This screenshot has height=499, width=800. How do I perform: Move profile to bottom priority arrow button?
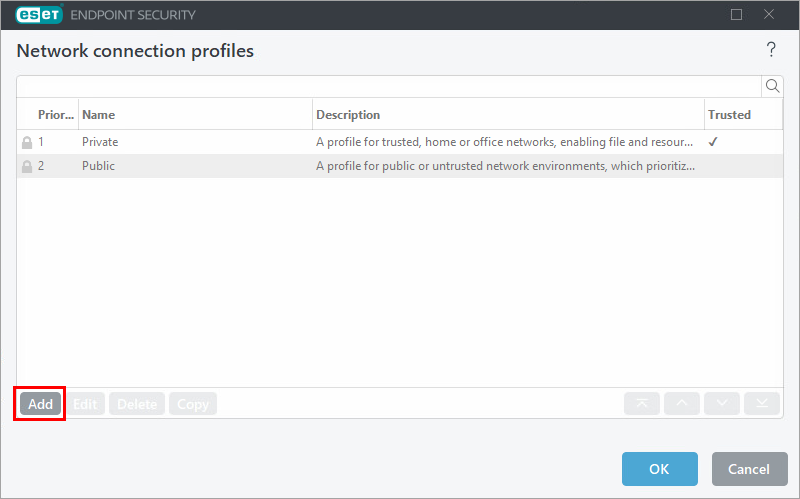pos(762,404)
